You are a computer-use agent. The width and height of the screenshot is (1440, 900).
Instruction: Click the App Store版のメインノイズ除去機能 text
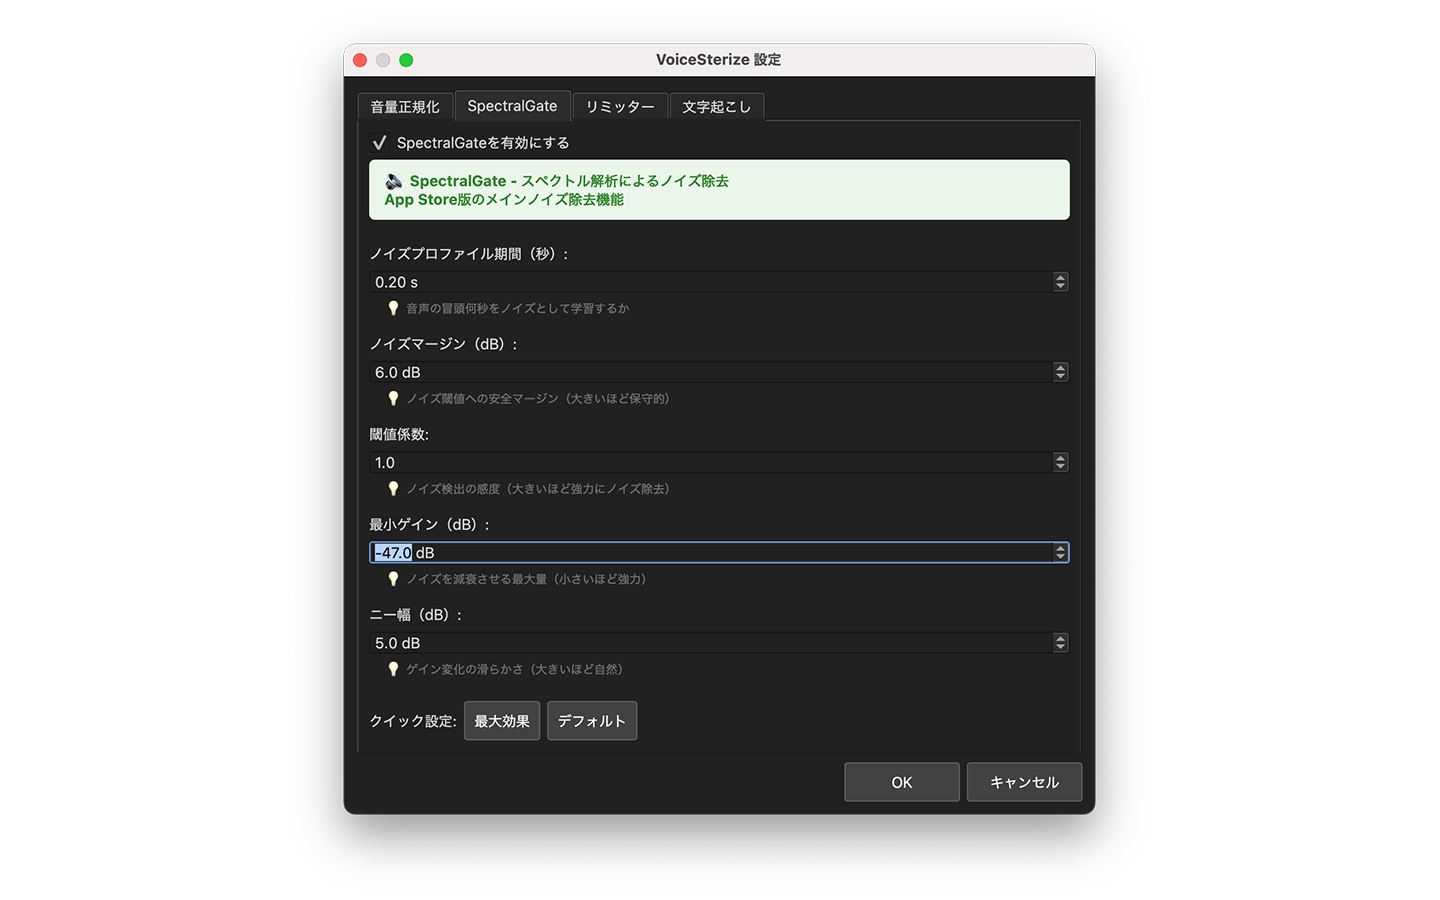pyautogui.click(x=504, y=200)
